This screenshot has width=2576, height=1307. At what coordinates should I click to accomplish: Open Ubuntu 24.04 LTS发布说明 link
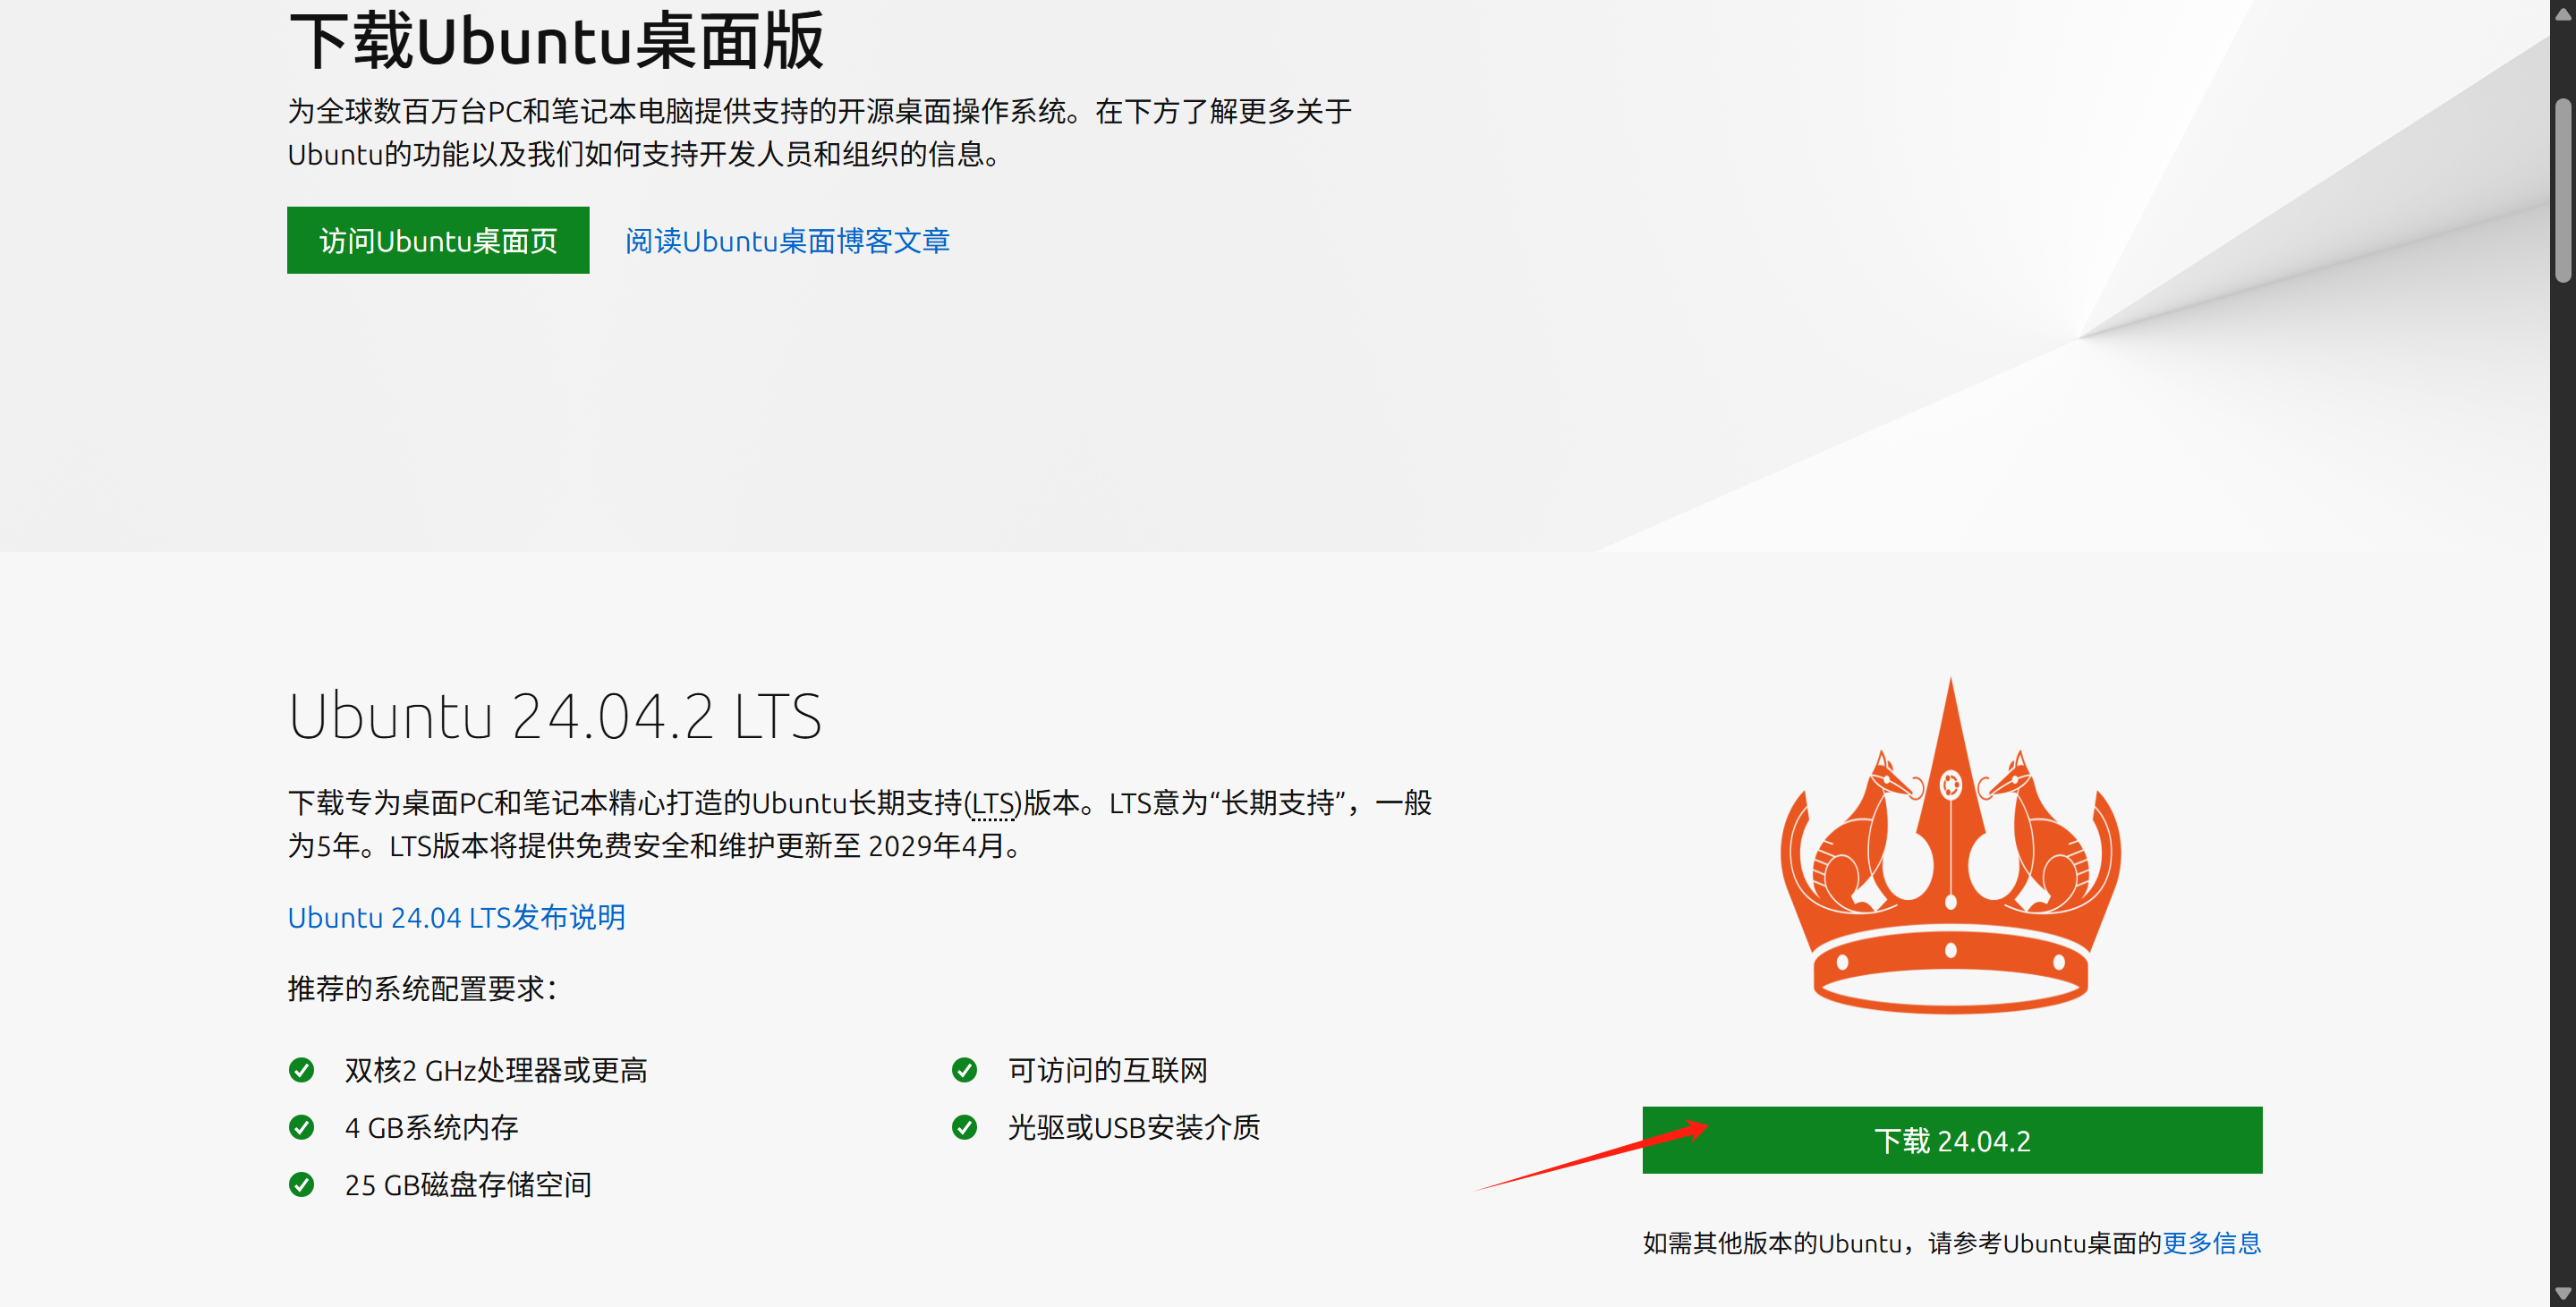point(456,917)
